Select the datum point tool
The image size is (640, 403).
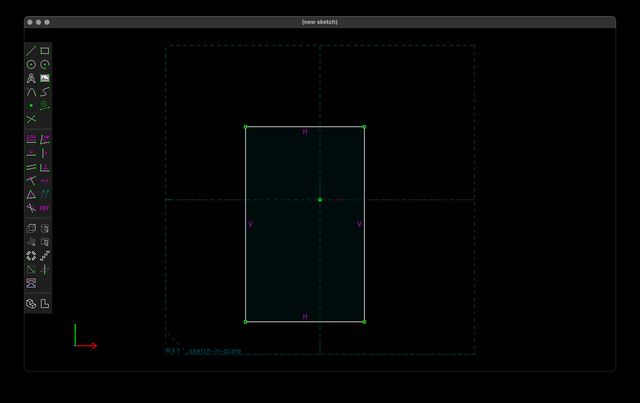[31, 105]
